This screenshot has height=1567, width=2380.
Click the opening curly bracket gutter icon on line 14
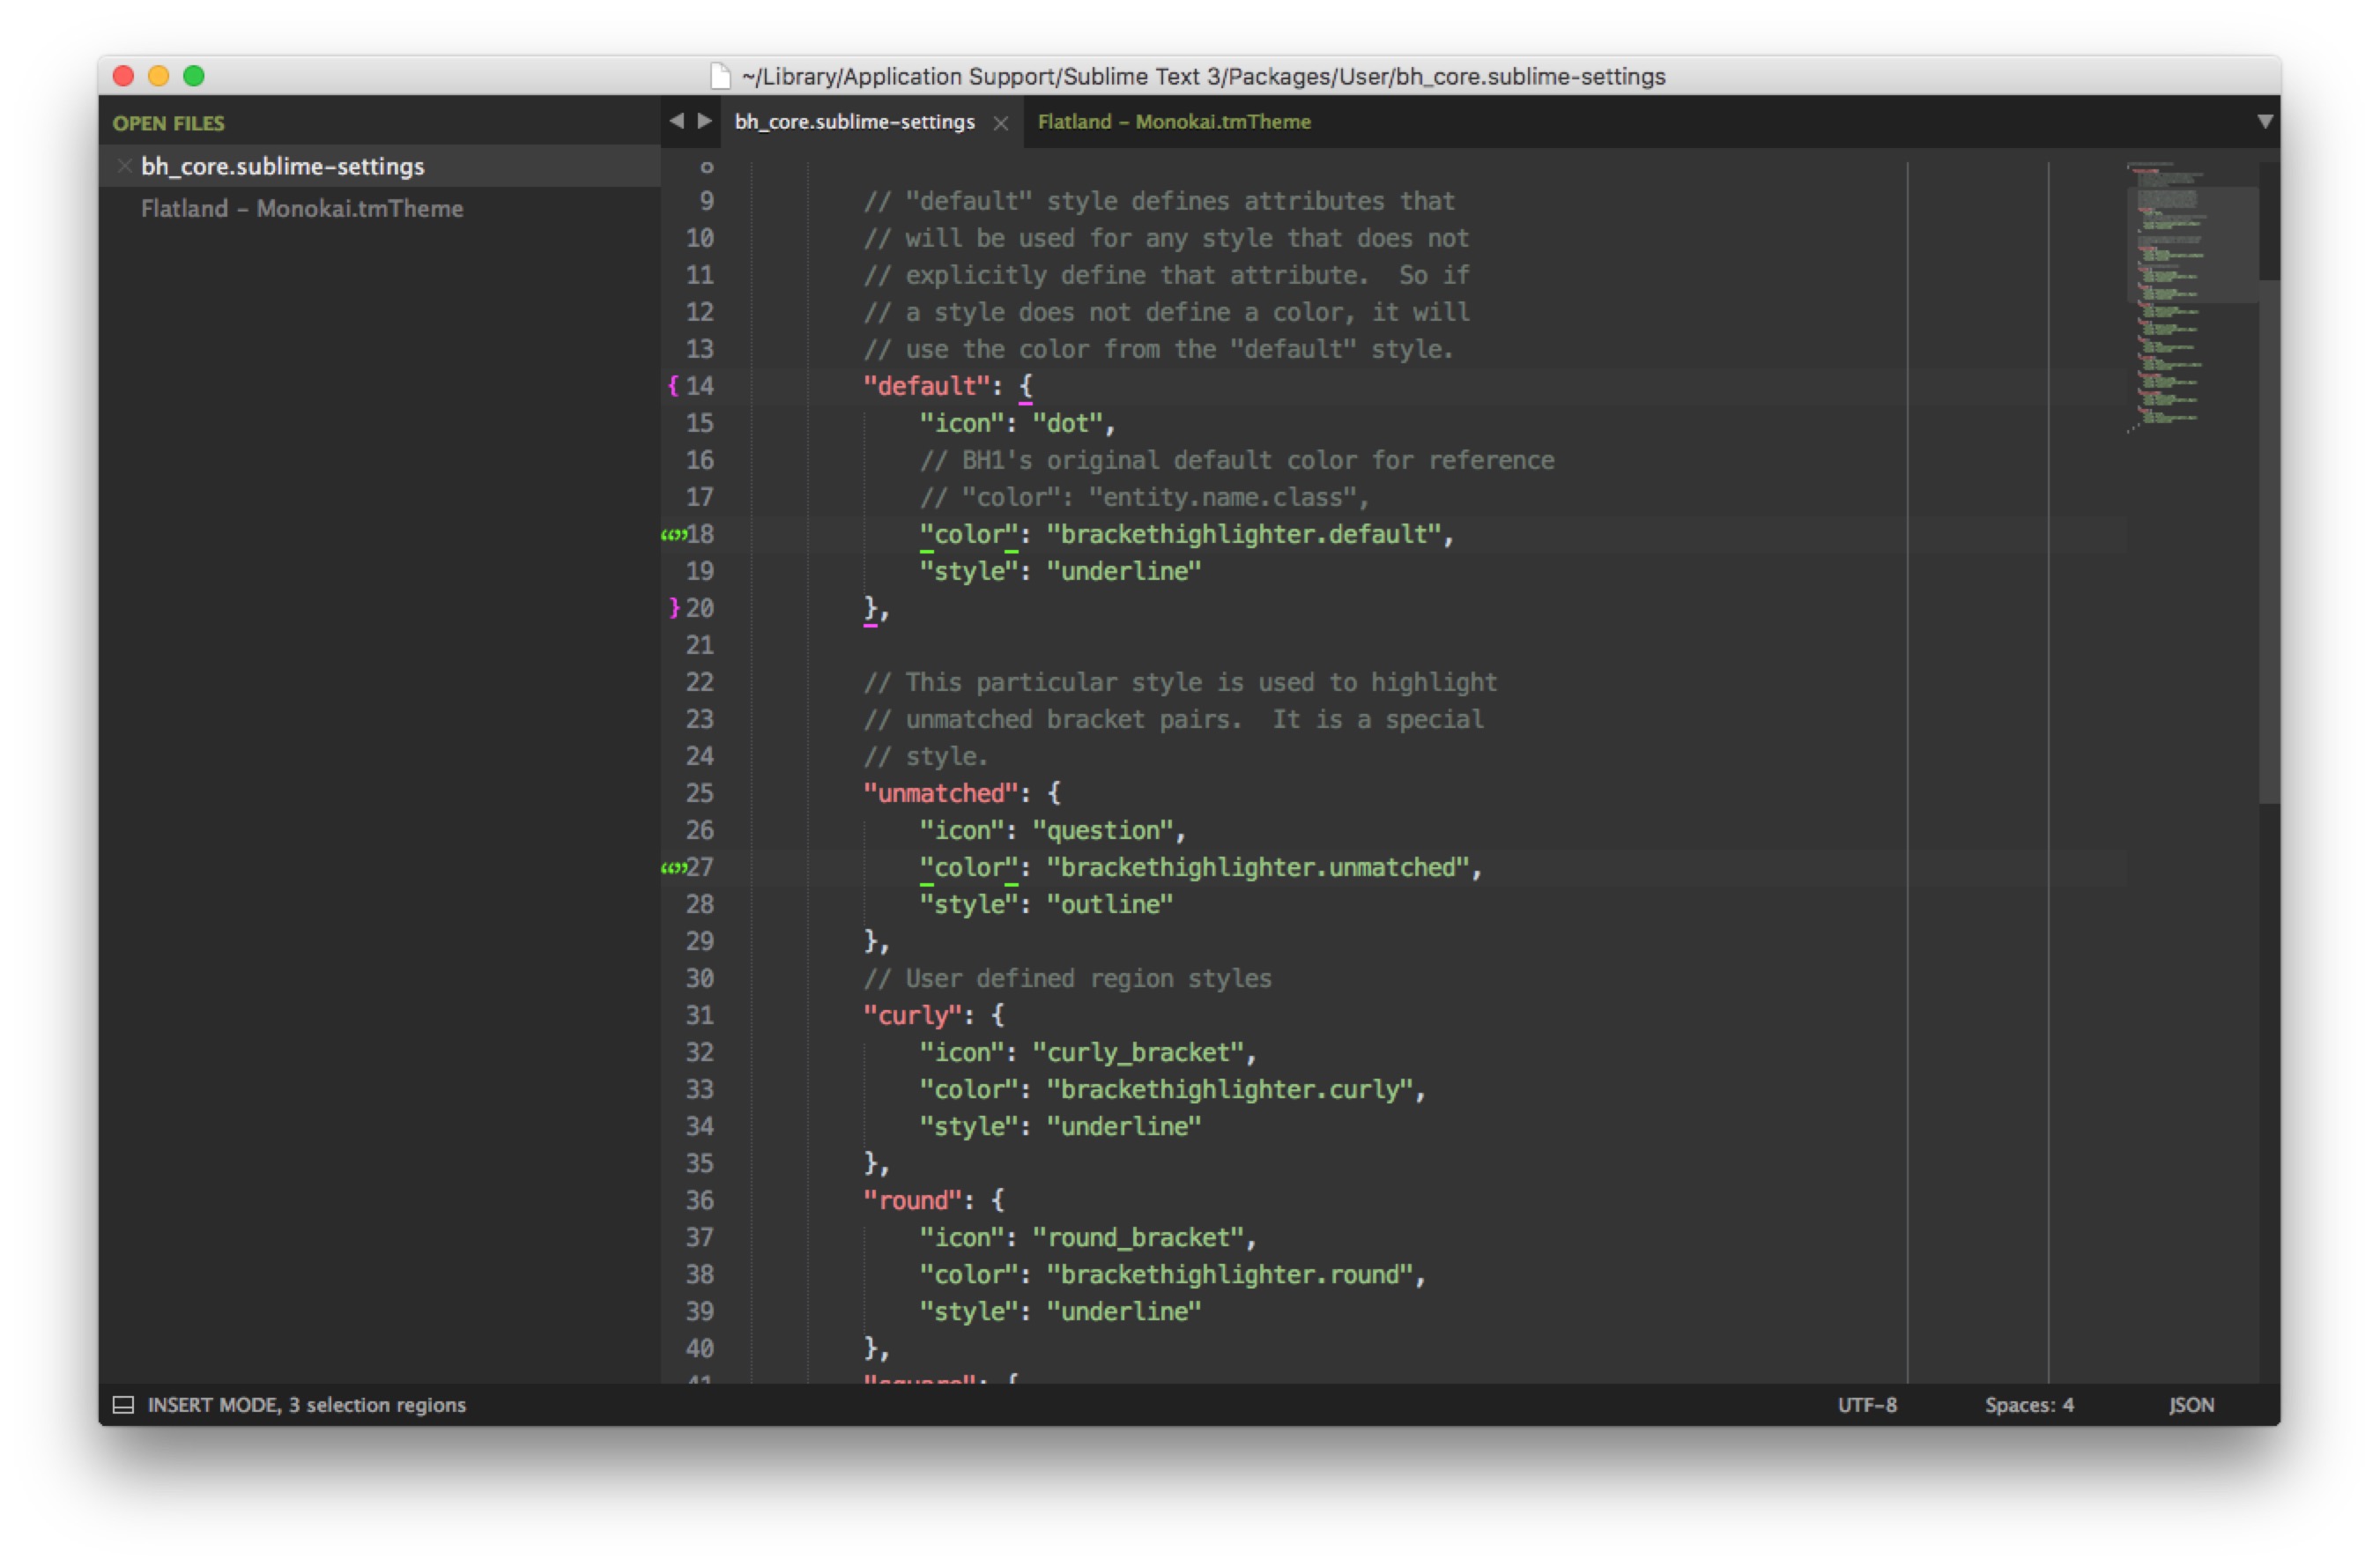(673, 385)
